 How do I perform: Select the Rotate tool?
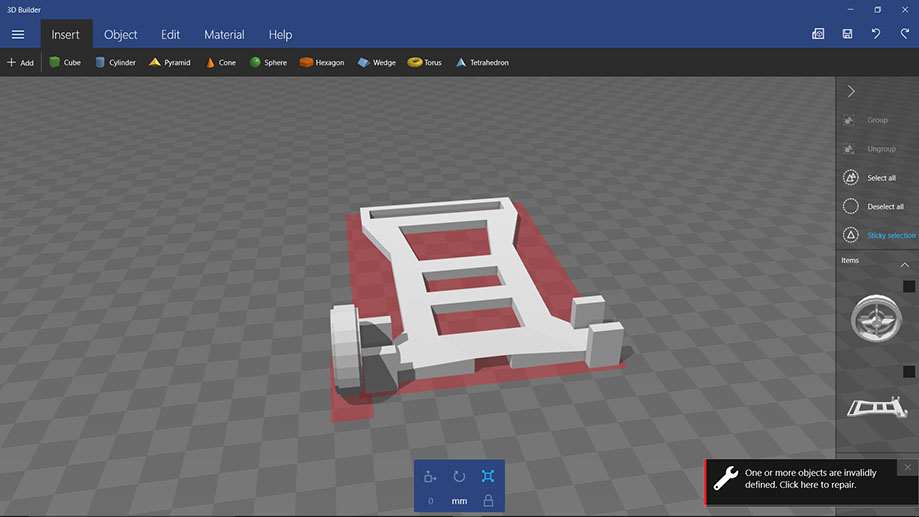459,477
